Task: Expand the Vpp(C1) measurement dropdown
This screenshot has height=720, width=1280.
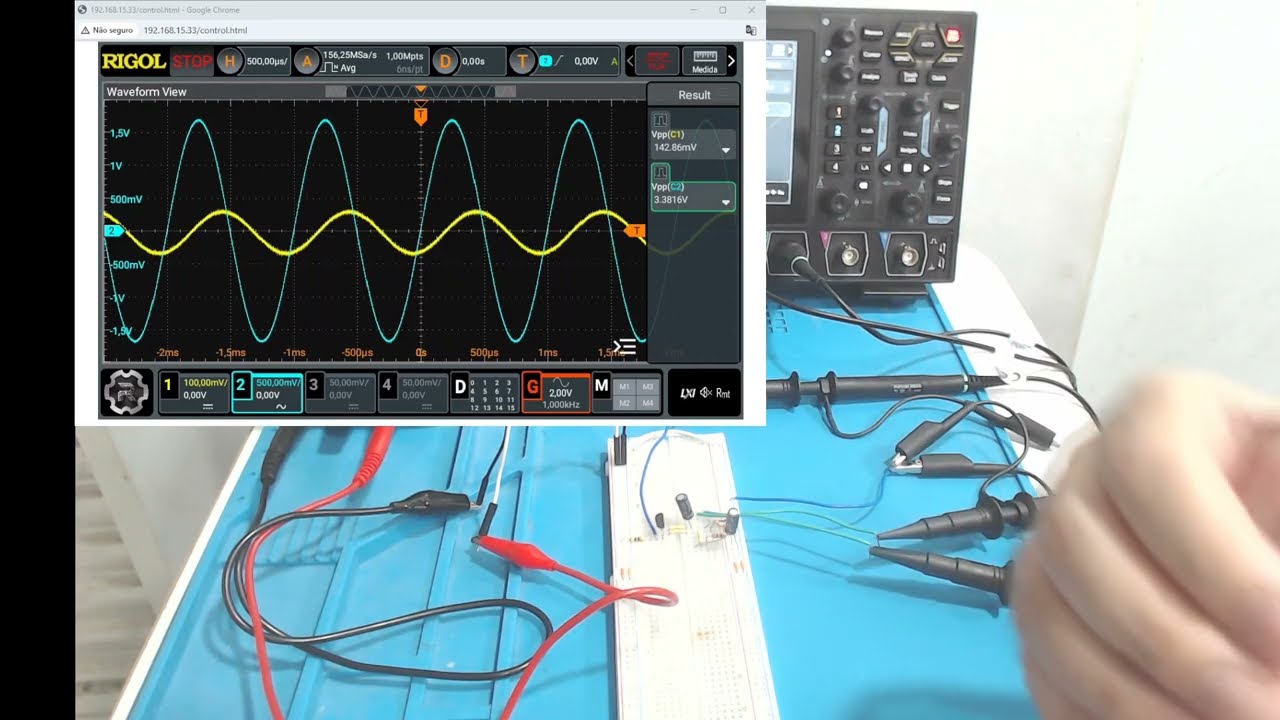Action: pyautogui.click(x=726, y=150)
